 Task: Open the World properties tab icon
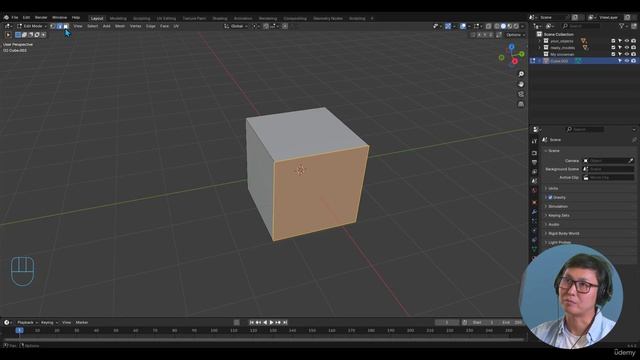coord(534,190)
